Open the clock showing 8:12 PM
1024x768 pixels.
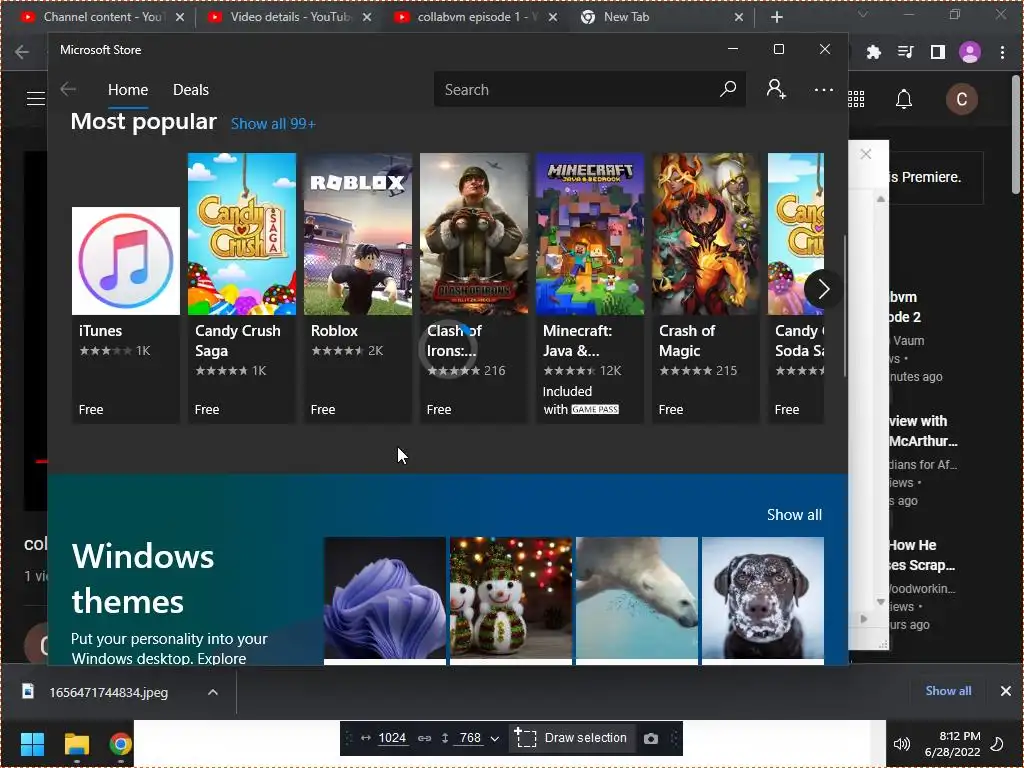coord(953,744)
